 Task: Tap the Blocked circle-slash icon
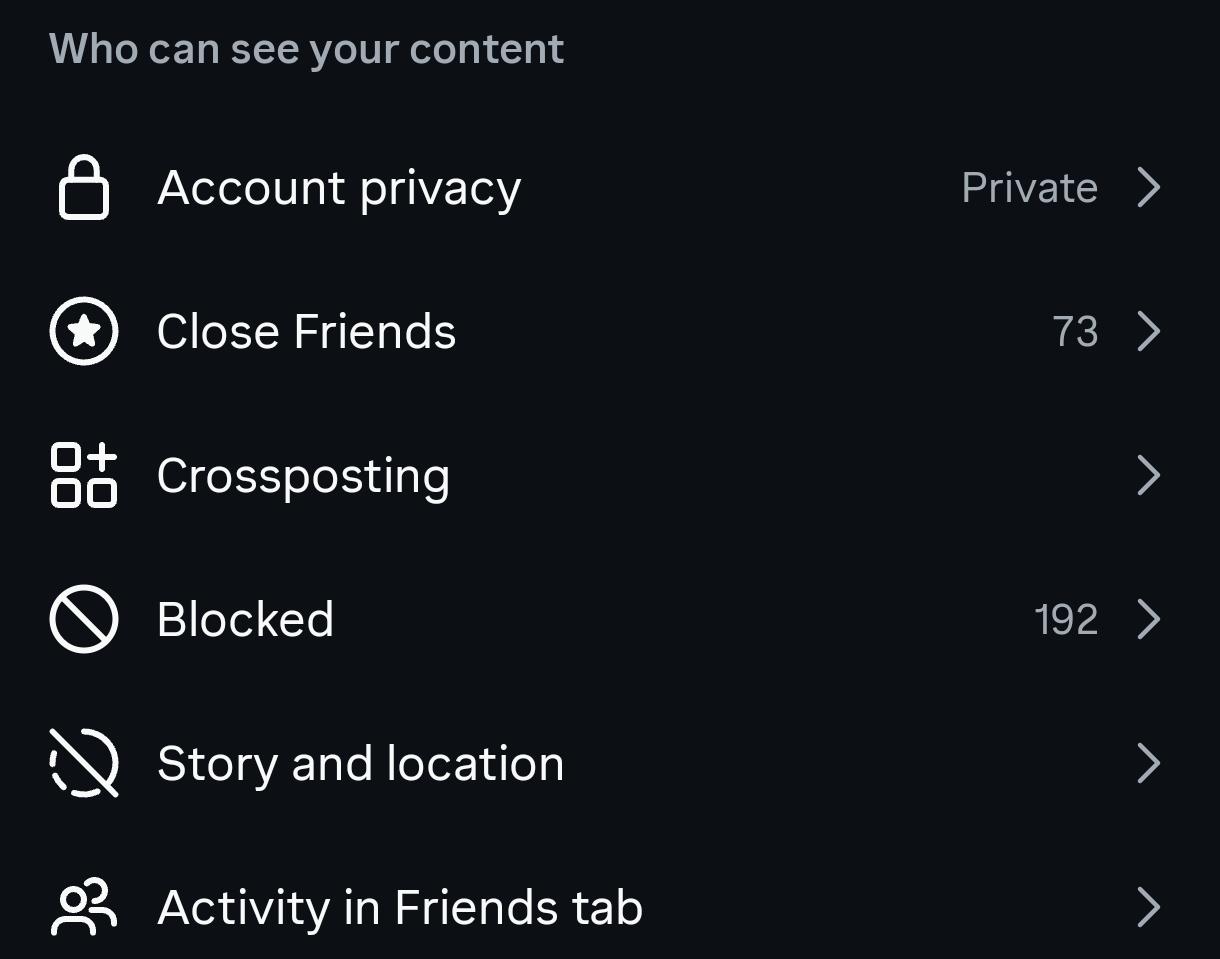click(84, 619)
